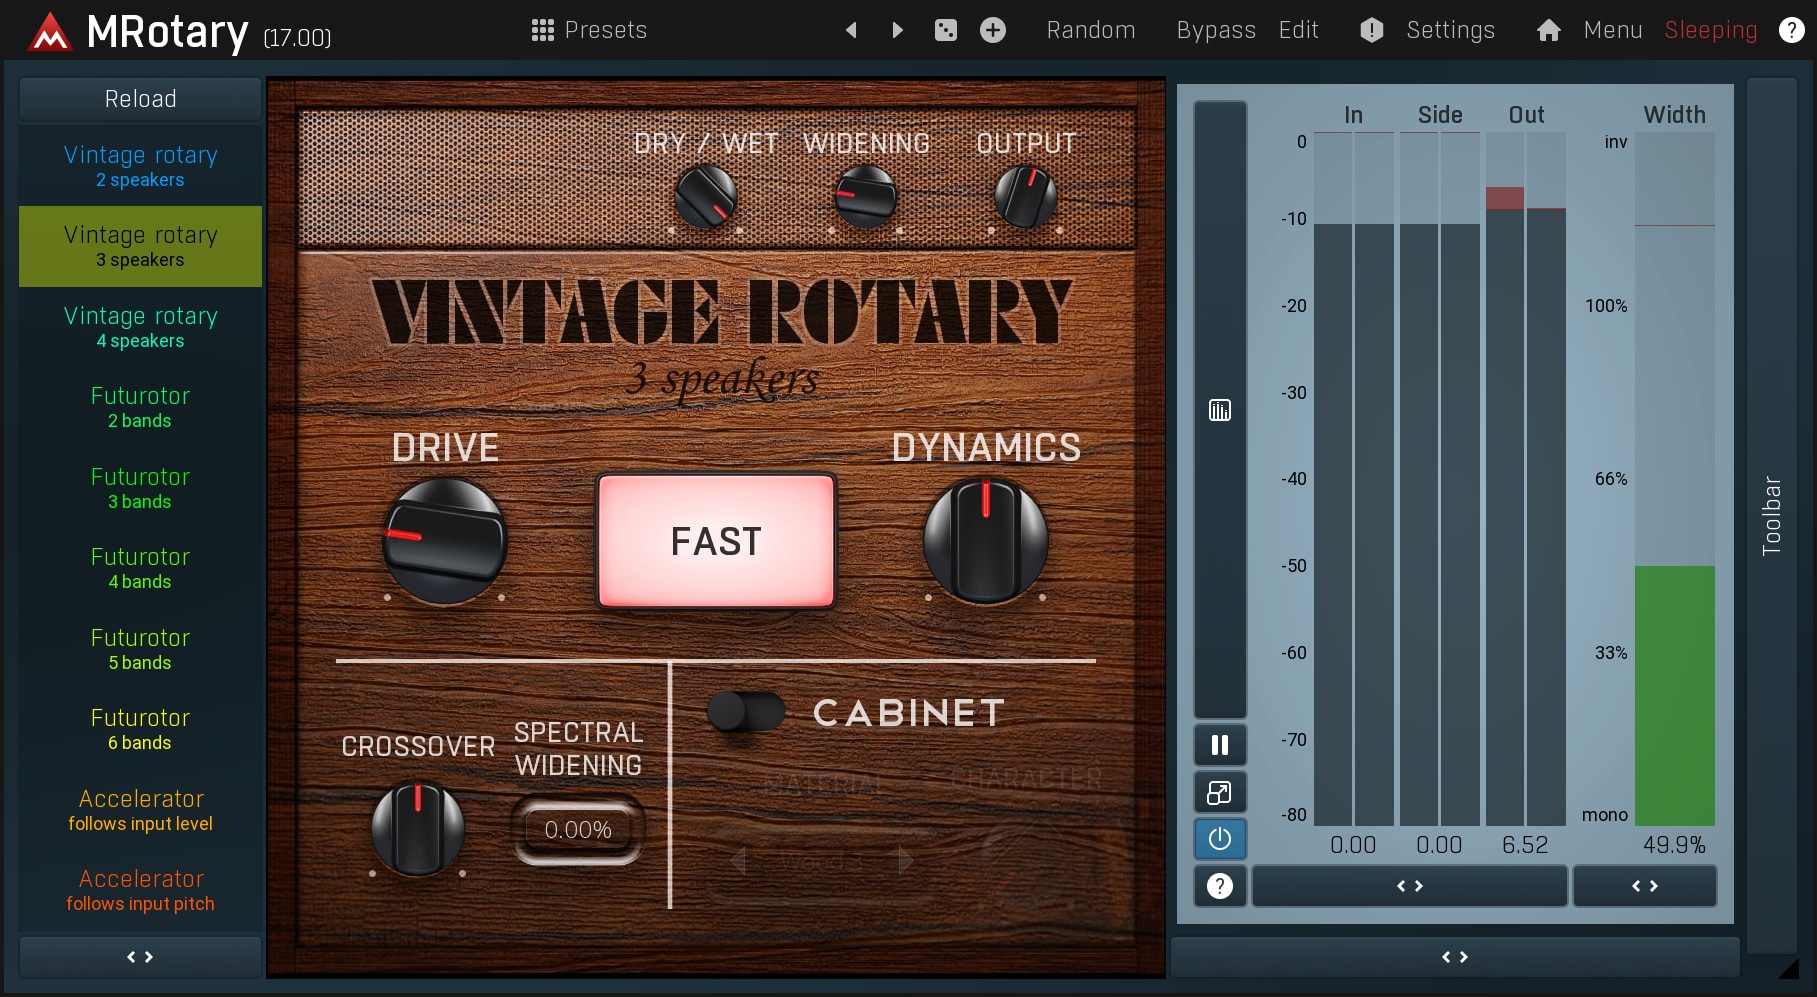Expand the arrows below the Width meter

coord(1644,886)
